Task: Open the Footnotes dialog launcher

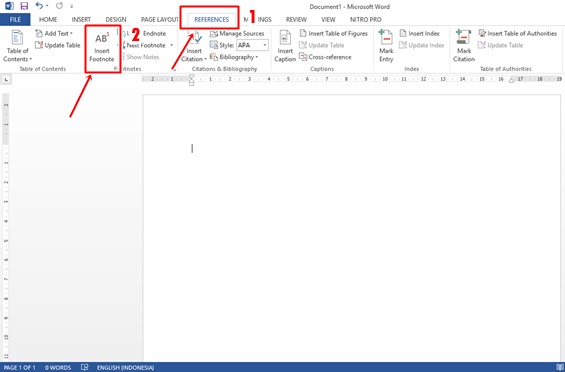Action: [x=174, y=69]
